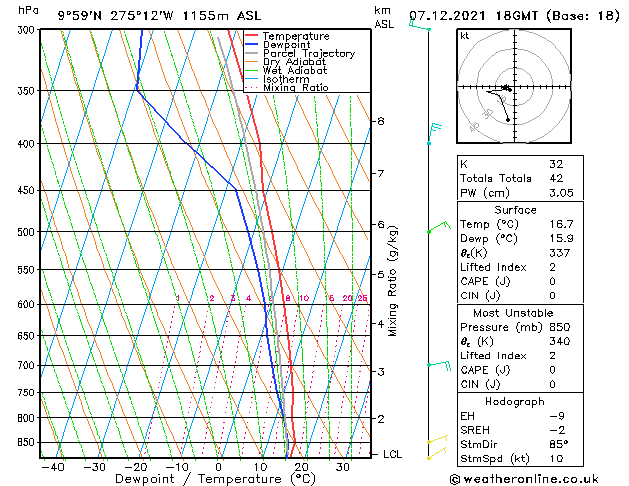Click the 8 km altitude label
The height and width of the screenshot is (486, 629).
(381, 121)
